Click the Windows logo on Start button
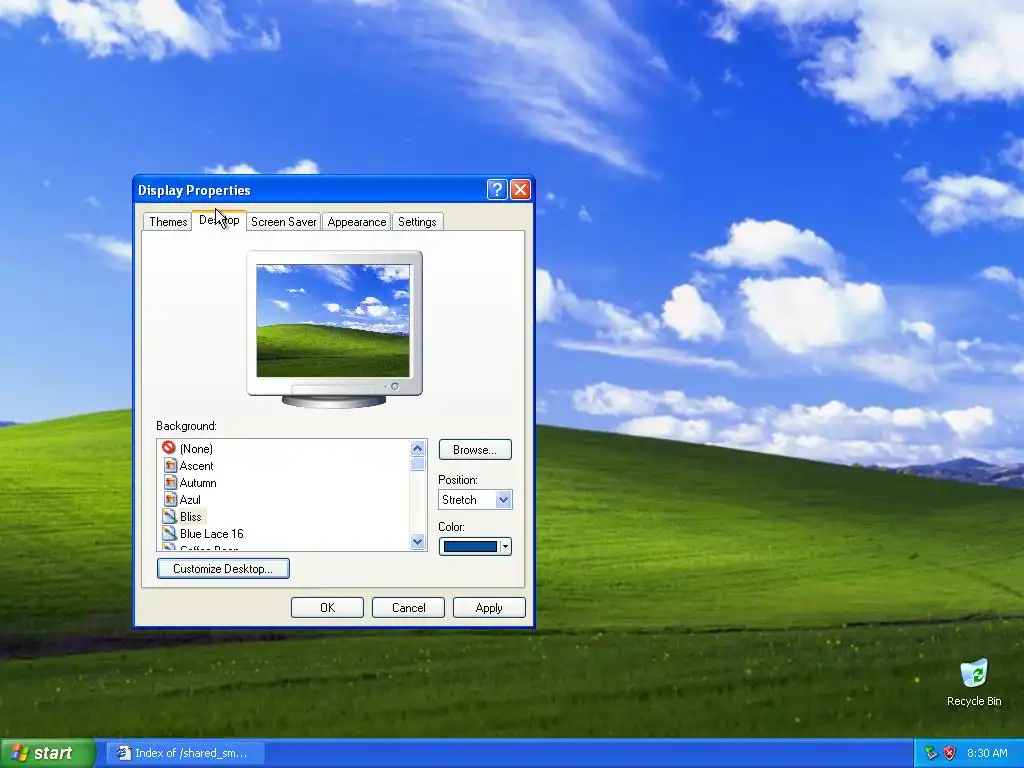This screenshot has width=1024, height=768. [20, 753]
